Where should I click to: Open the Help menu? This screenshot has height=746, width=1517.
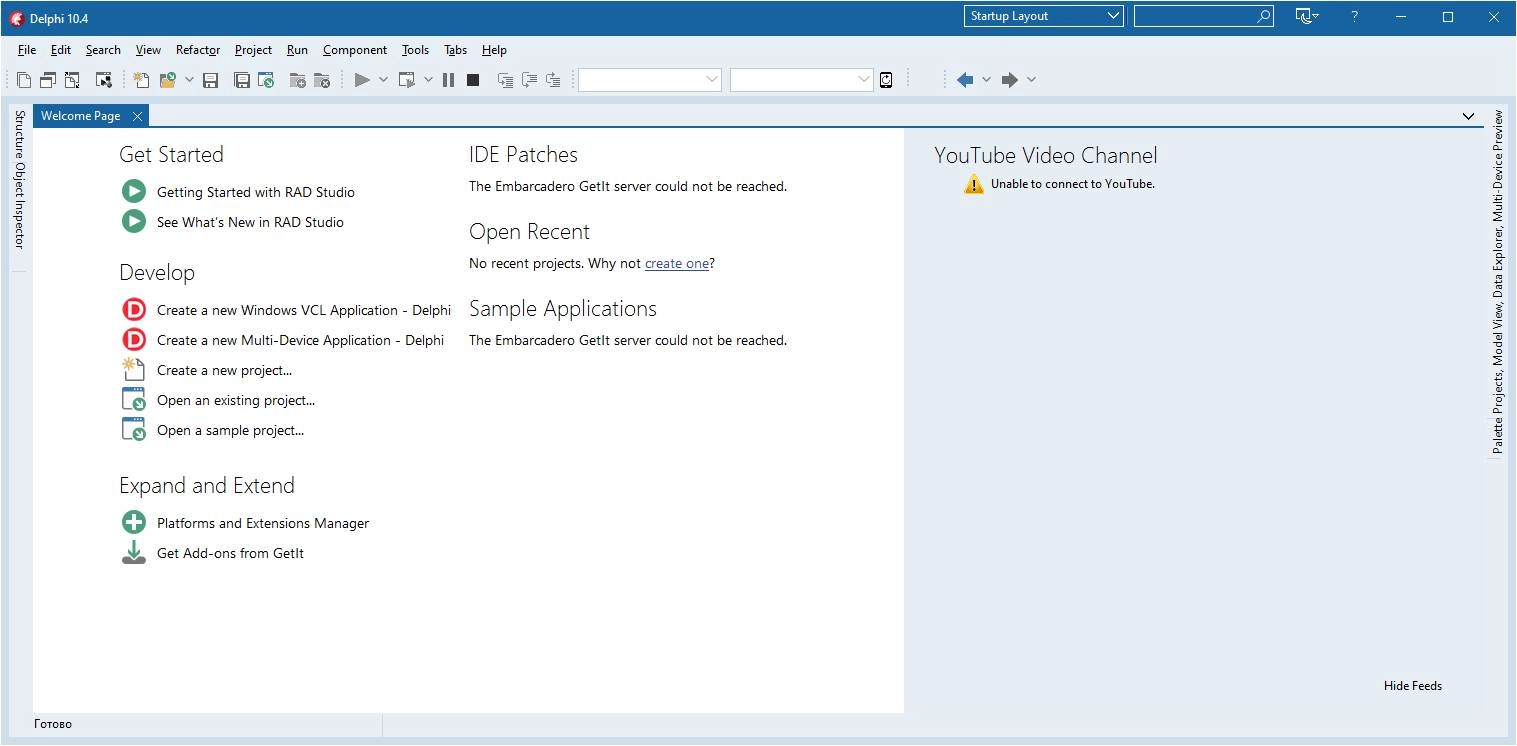494,50
